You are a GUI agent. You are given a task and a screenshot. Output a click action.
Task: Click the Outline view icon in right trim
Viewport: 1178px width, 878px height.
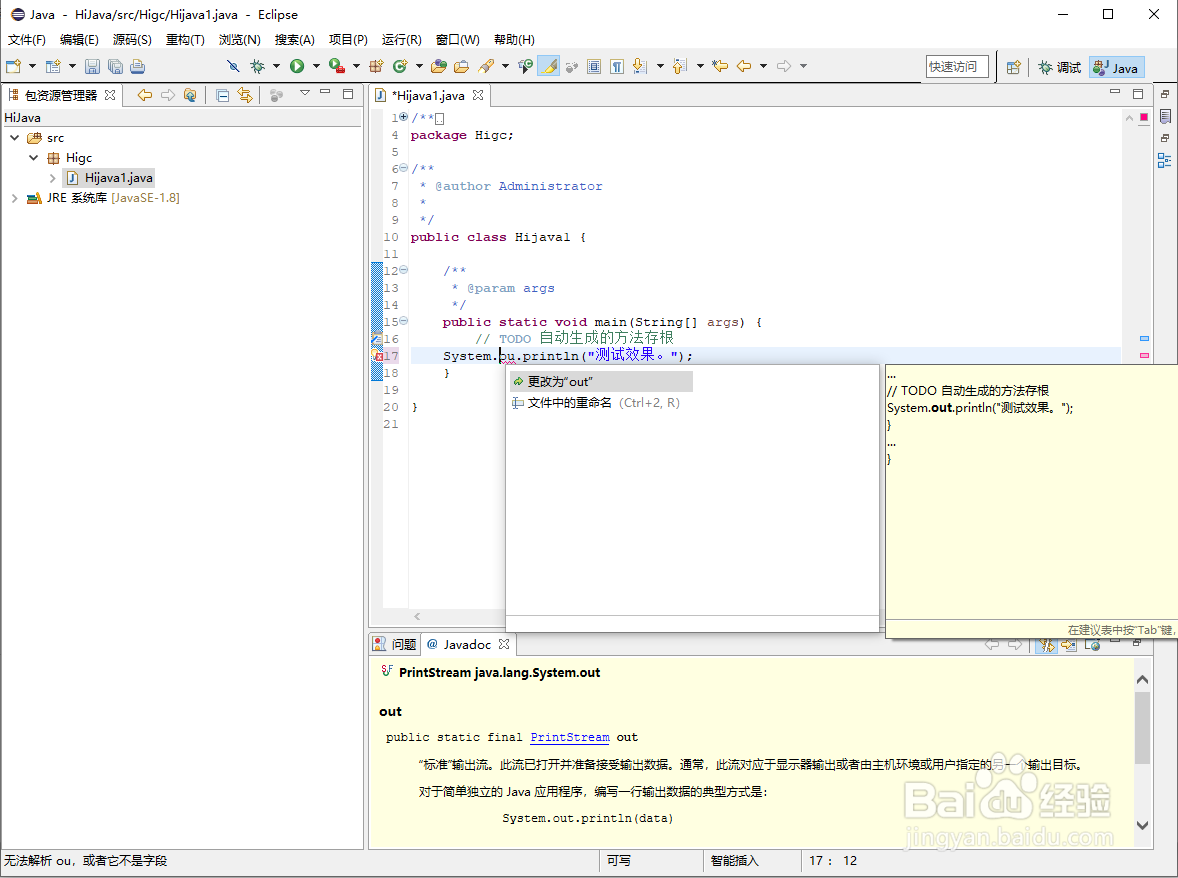tap(1164, 160)
